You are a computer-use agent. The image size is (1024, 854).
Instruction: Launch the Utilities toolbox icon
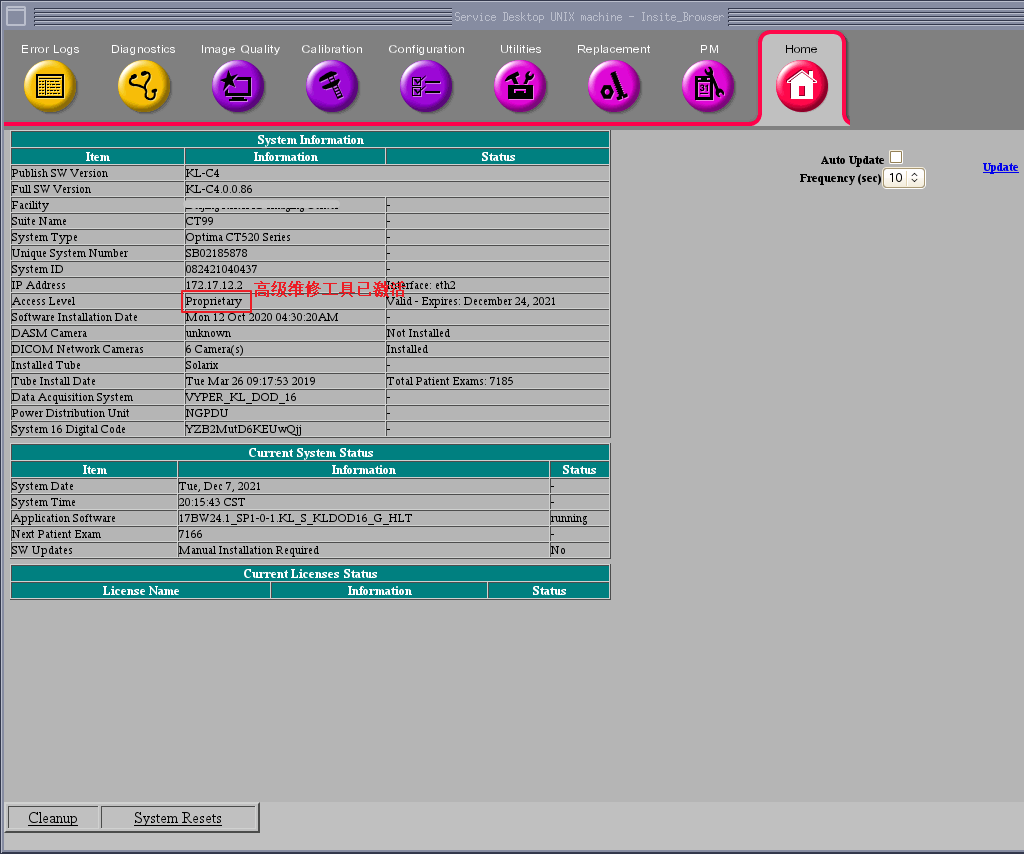click(x=520, y=87)
